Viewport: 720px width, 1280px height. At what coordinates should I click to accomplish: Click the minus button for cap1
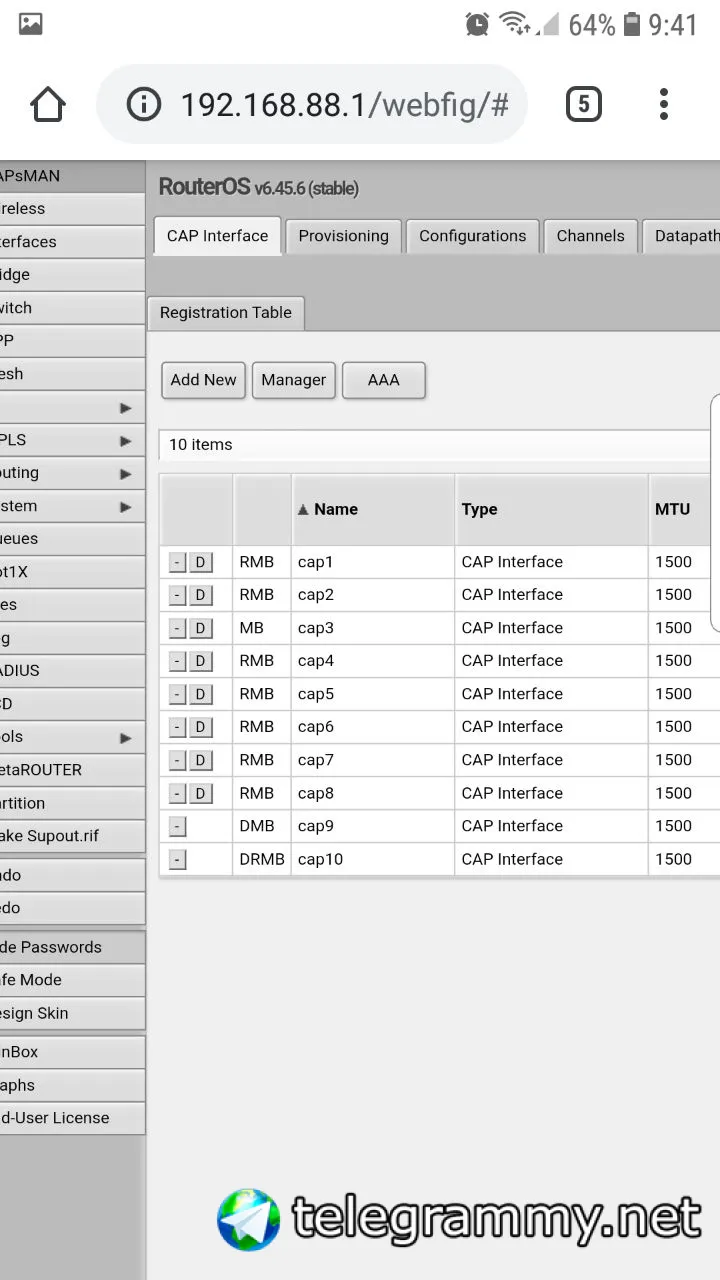coord(177,563)
